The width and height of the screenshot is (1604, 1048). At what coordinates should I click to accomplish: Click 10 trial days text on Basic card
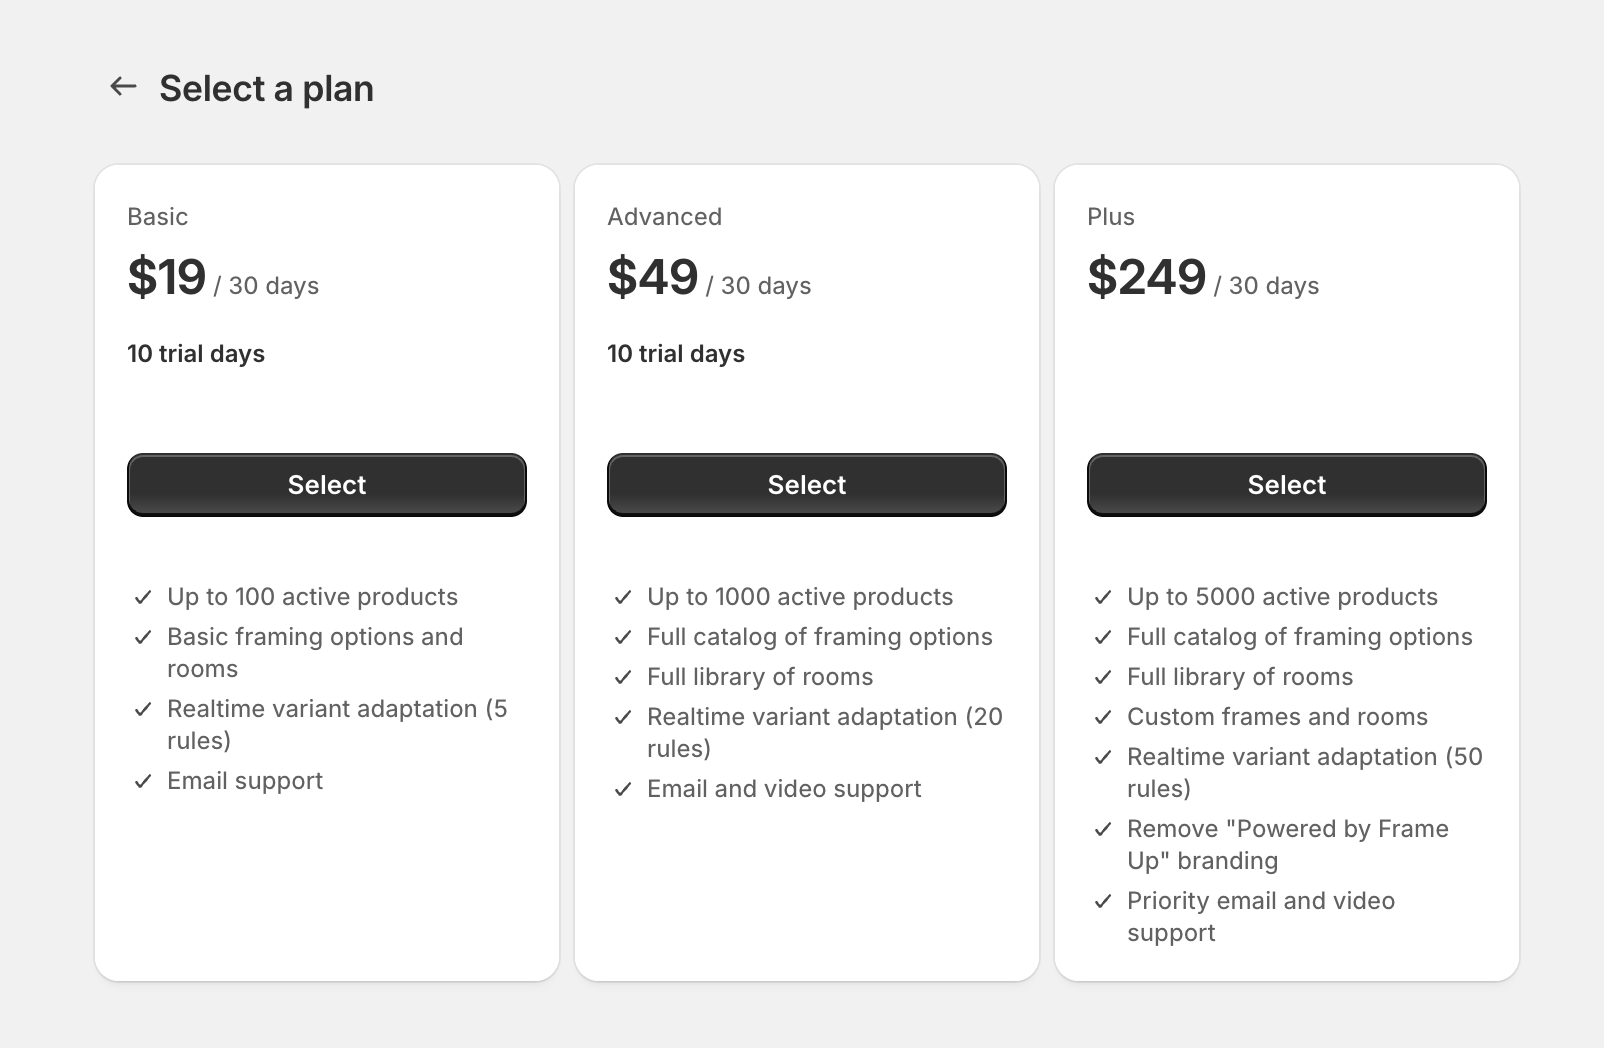(x=196, y=354)
